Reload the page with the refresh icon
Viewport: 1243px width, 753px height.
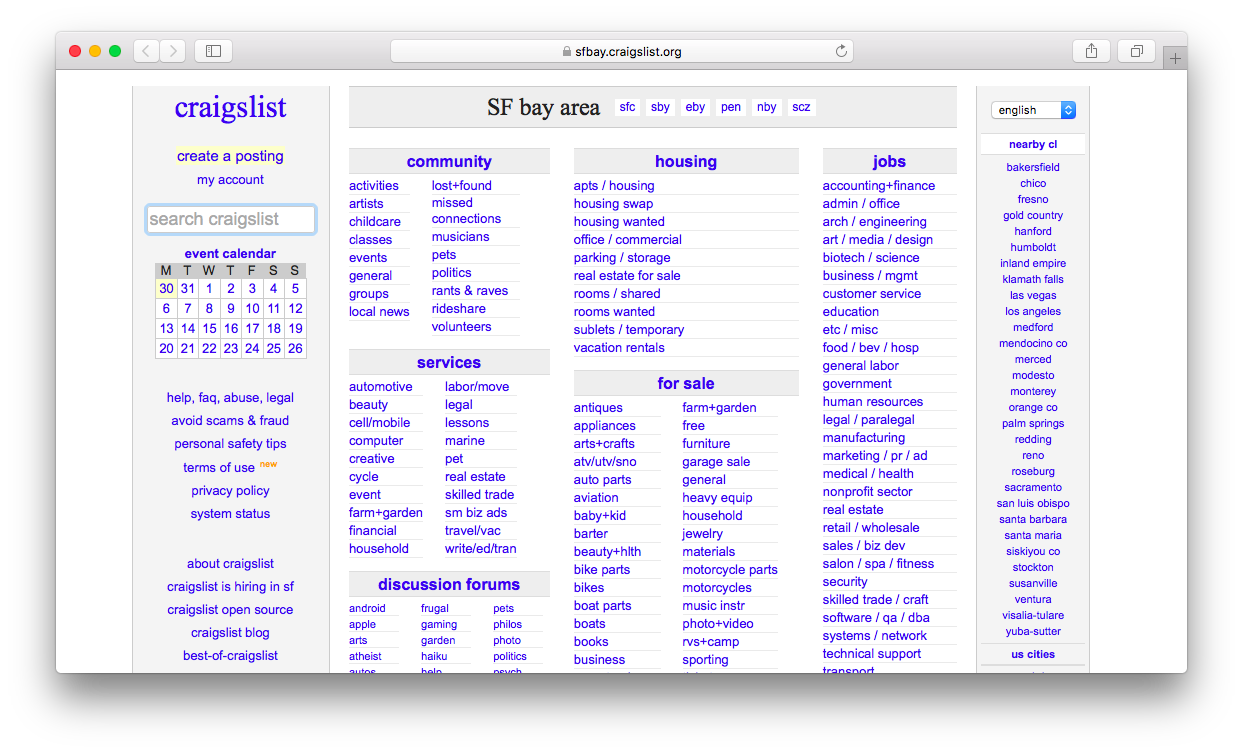(841, 51)
